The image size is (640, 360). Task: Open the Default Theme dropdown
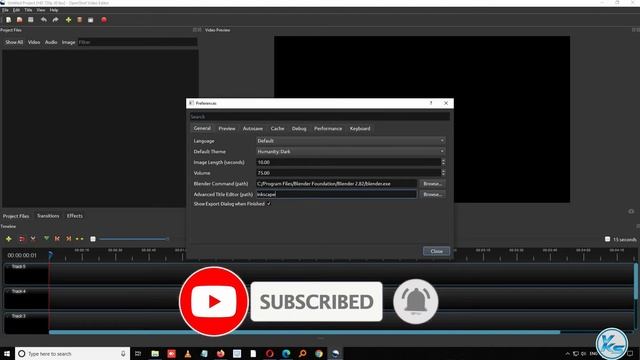[351, 151]
